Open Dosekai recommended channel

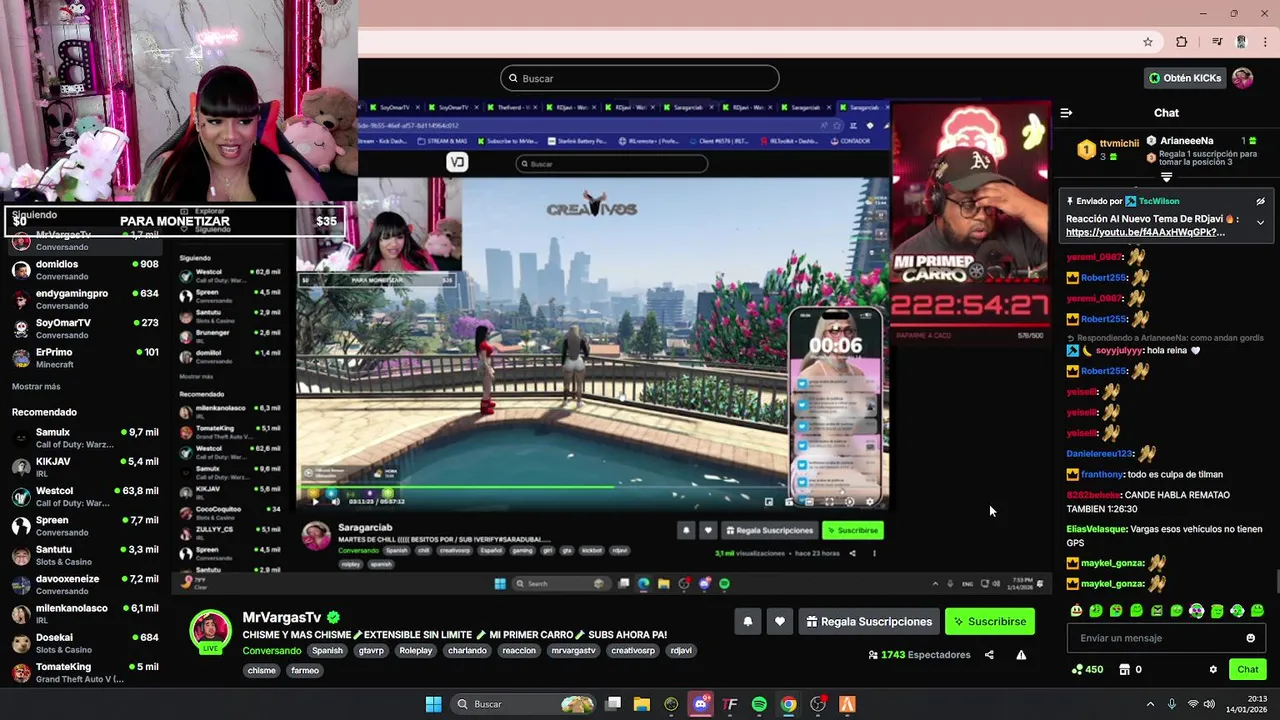pyautogui.click(x=86, y=643)
